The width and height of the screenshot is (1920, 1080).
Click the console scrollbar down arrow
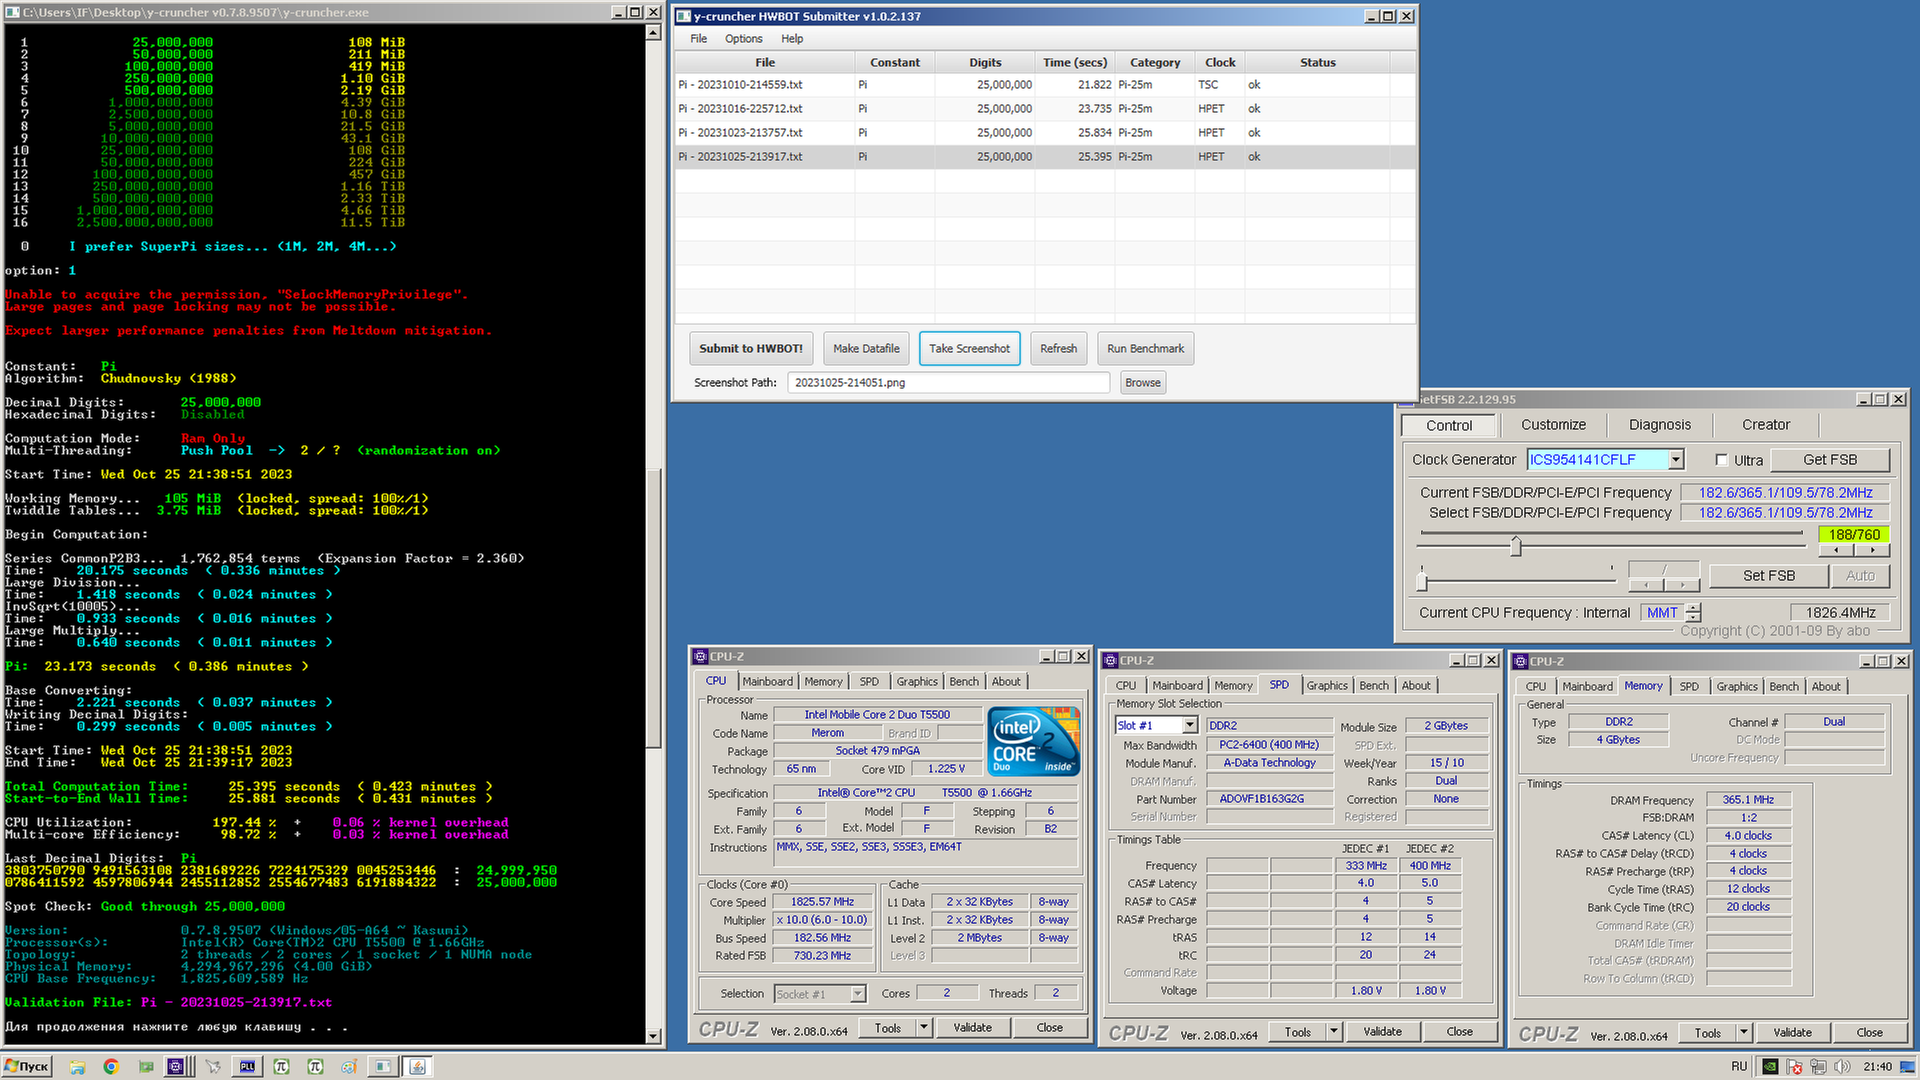coord(653,1036)
